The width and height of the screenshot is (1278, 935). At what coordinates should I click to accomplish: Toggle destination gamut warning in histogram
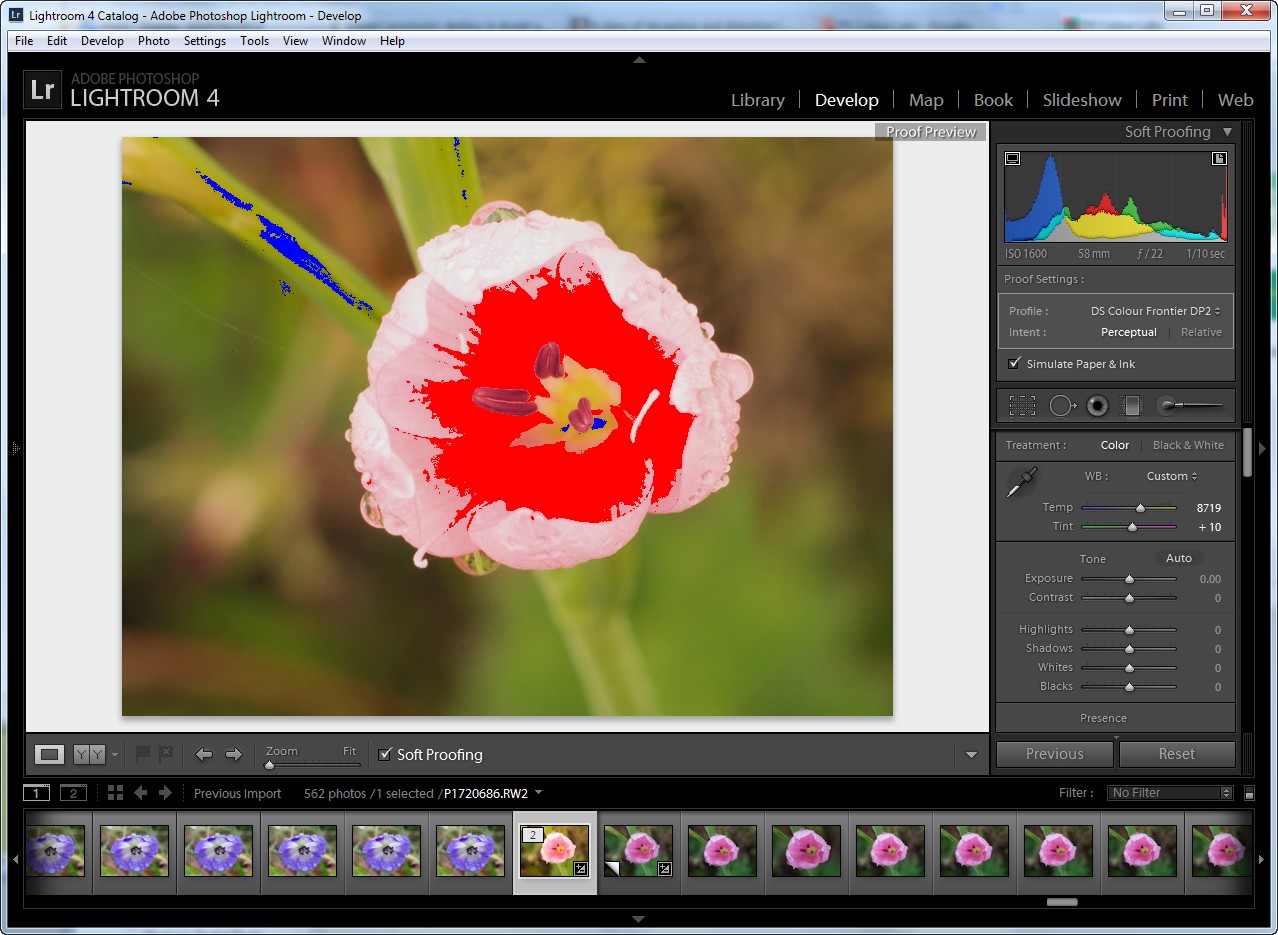(1219, 158)
